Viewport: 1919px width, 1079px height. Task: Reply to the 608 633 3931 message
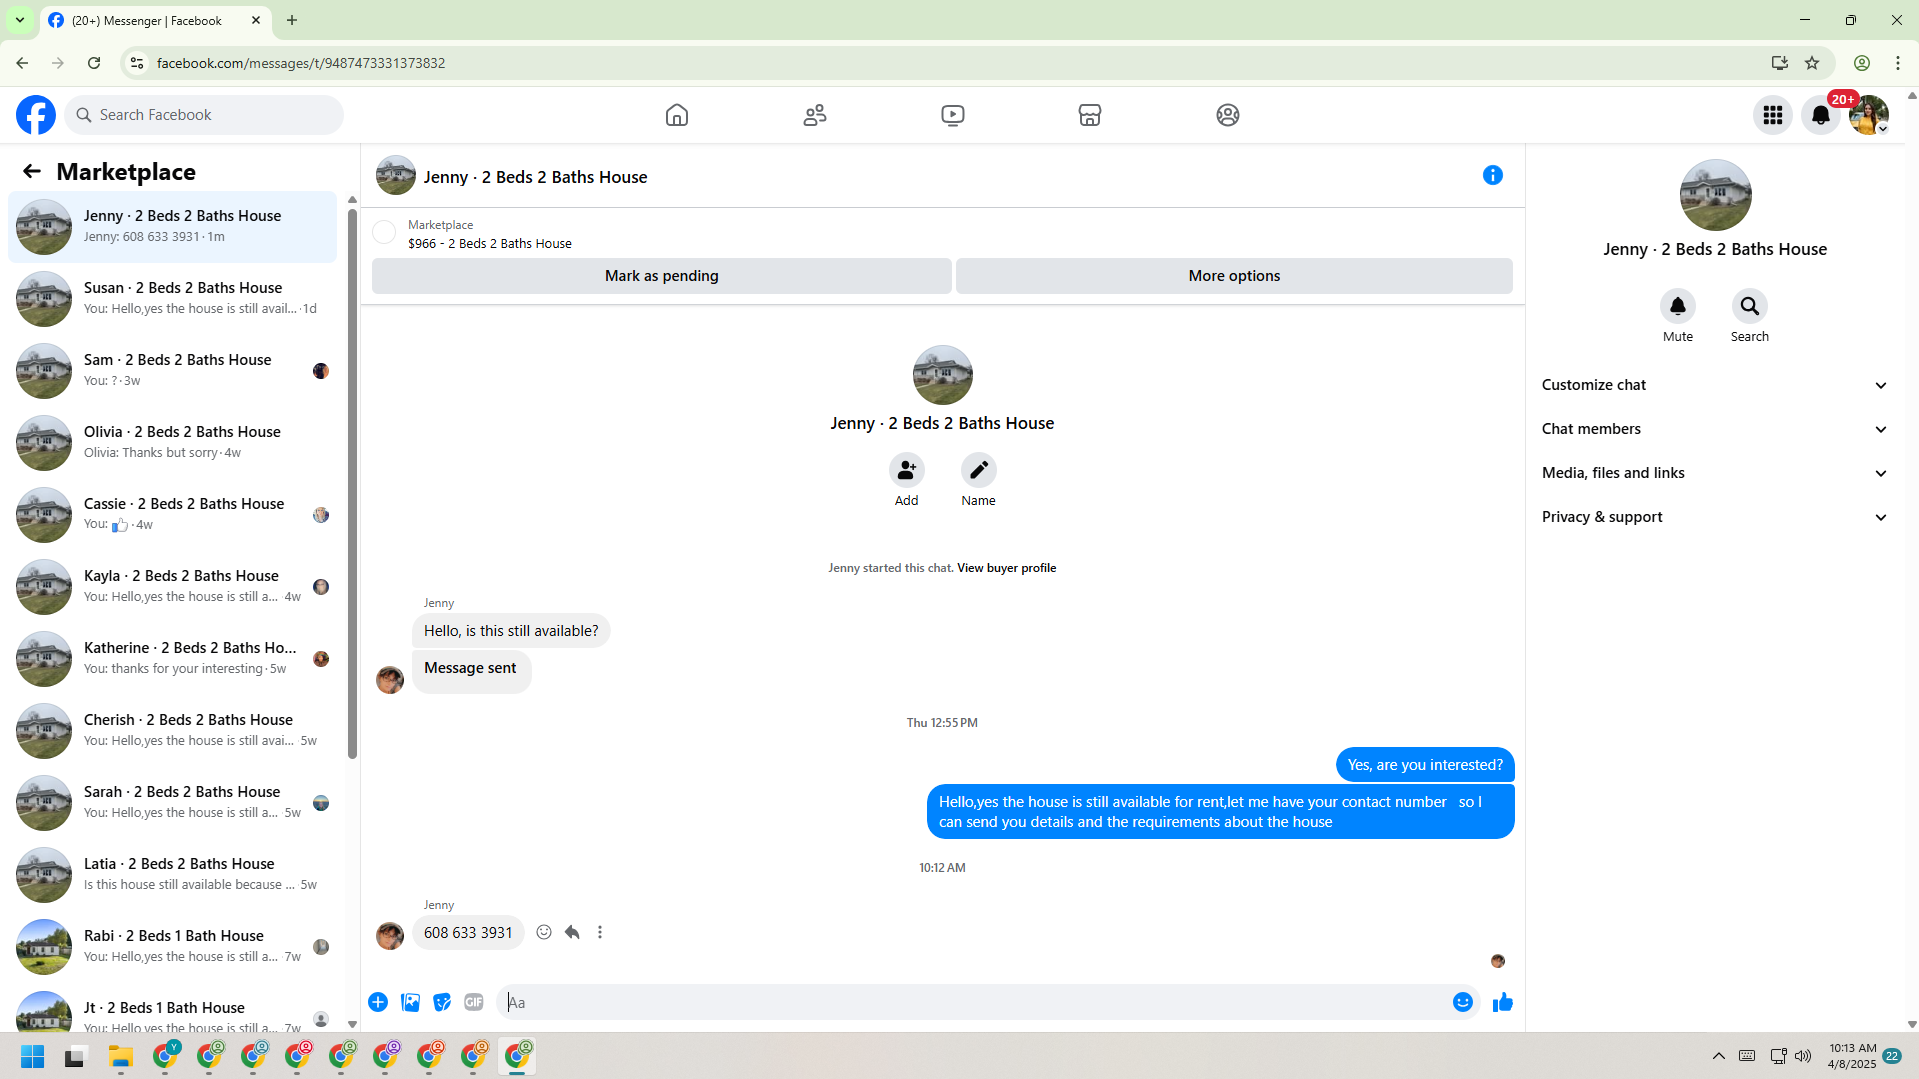click(572, 932)
